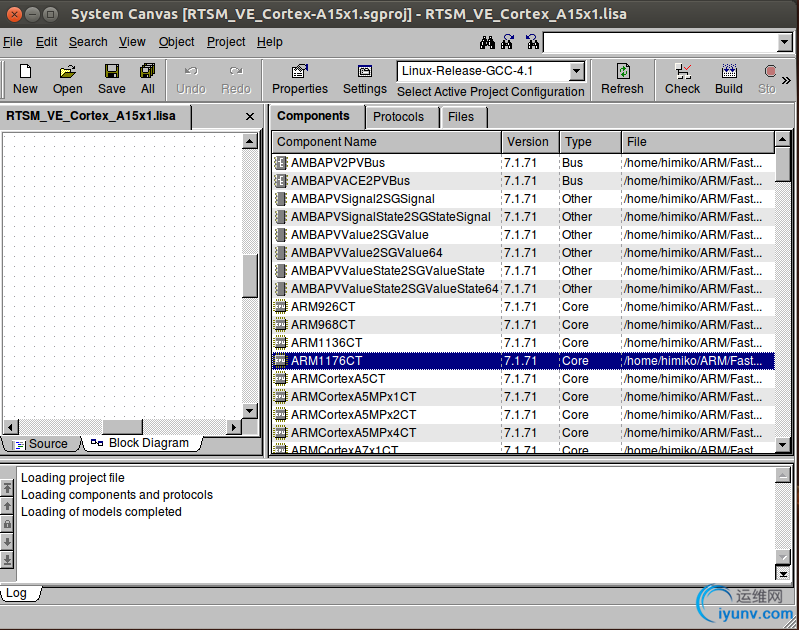This screenshot has width=799, height=630.
Task: Select the ARM1176CT component row
Action: pos(523,361)
